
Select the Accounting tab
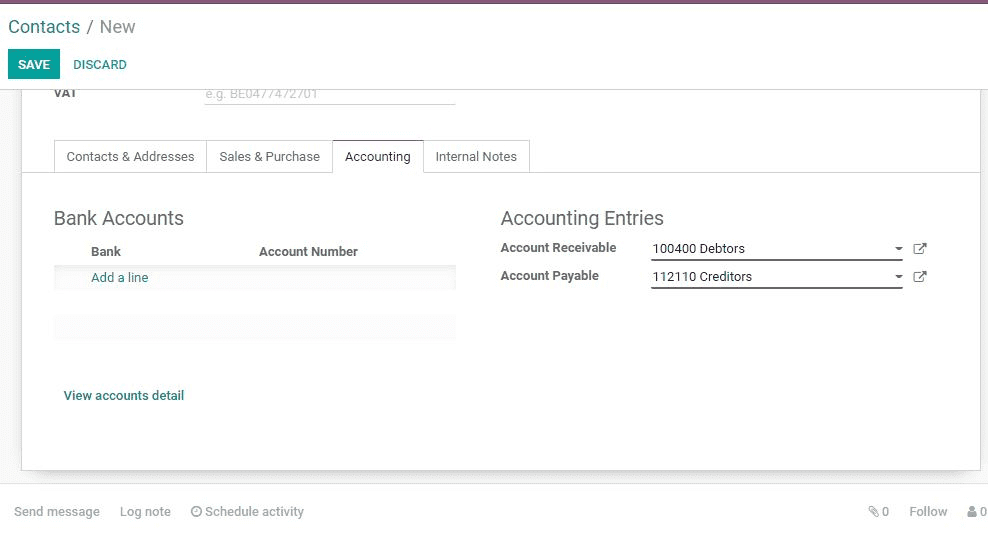pyautogui.click(x=377, y=156)
